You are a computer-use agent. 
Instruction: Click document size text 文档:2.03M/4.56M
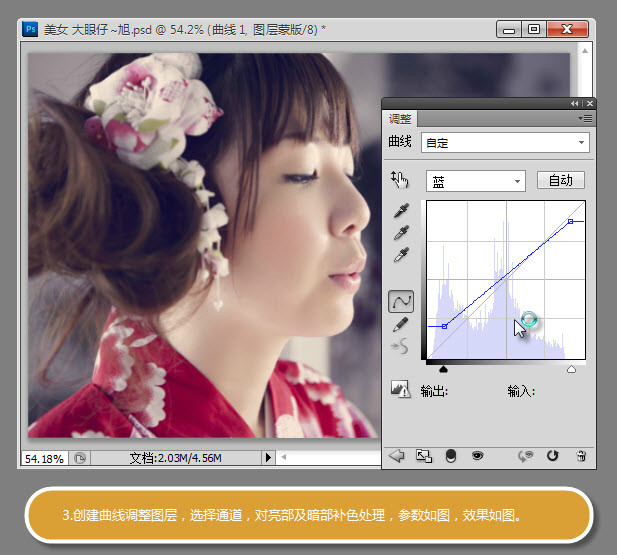tap(175, 458)
